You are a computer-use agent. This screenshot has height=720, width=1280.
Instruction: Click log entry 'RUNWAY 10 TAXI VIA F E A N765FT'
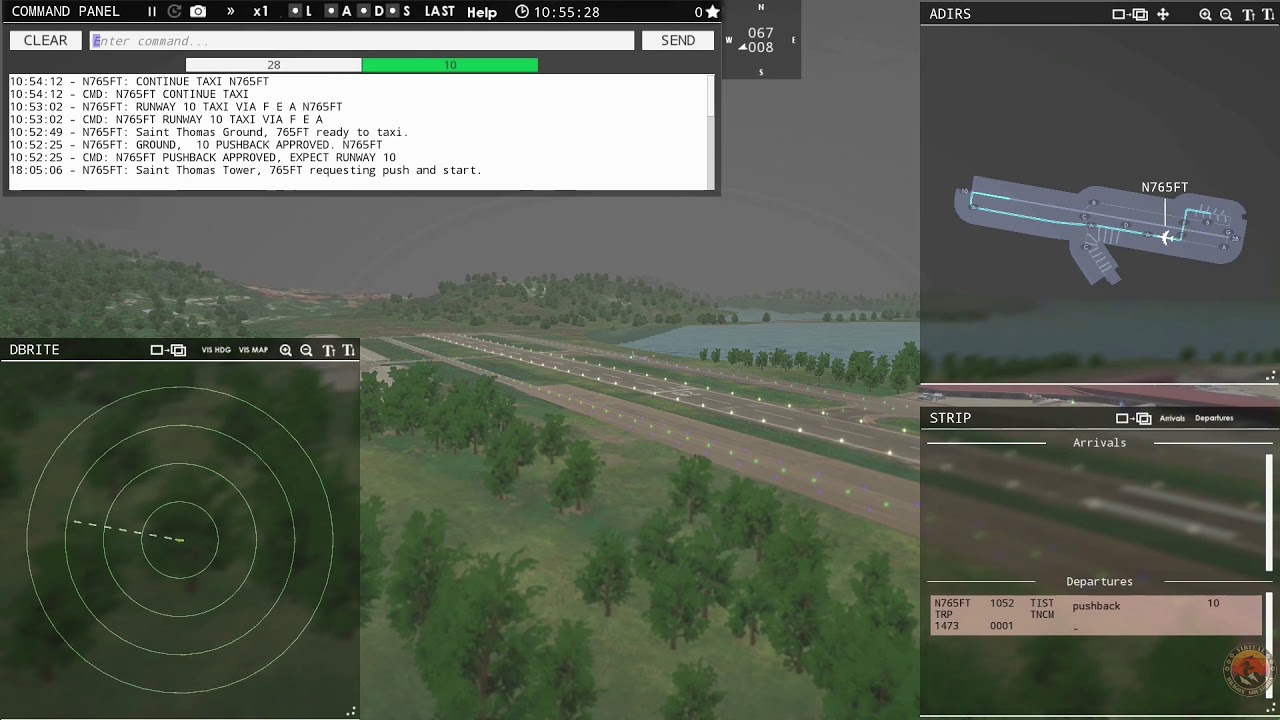click(x=176, y=107)
